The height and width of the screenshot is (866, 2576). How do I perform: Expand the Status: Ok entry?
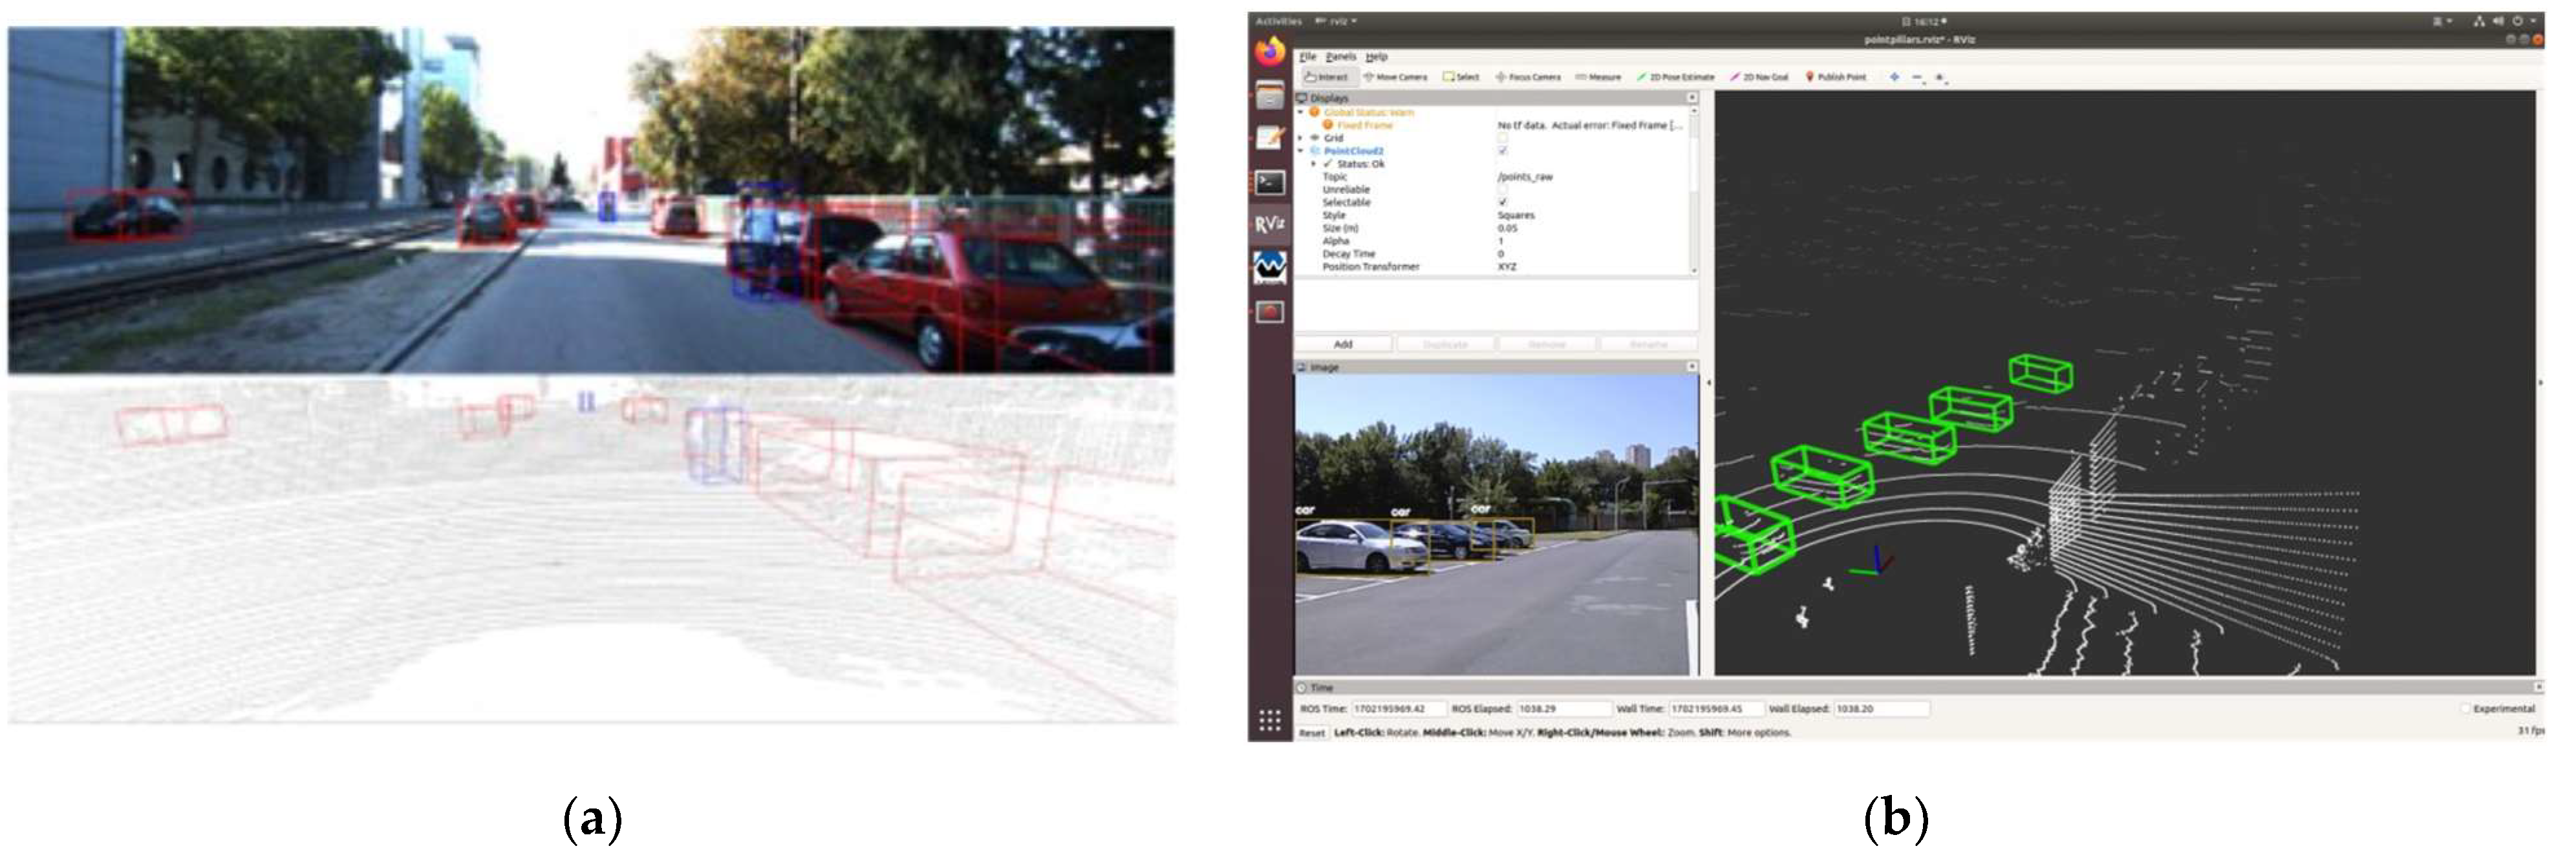1314,164
